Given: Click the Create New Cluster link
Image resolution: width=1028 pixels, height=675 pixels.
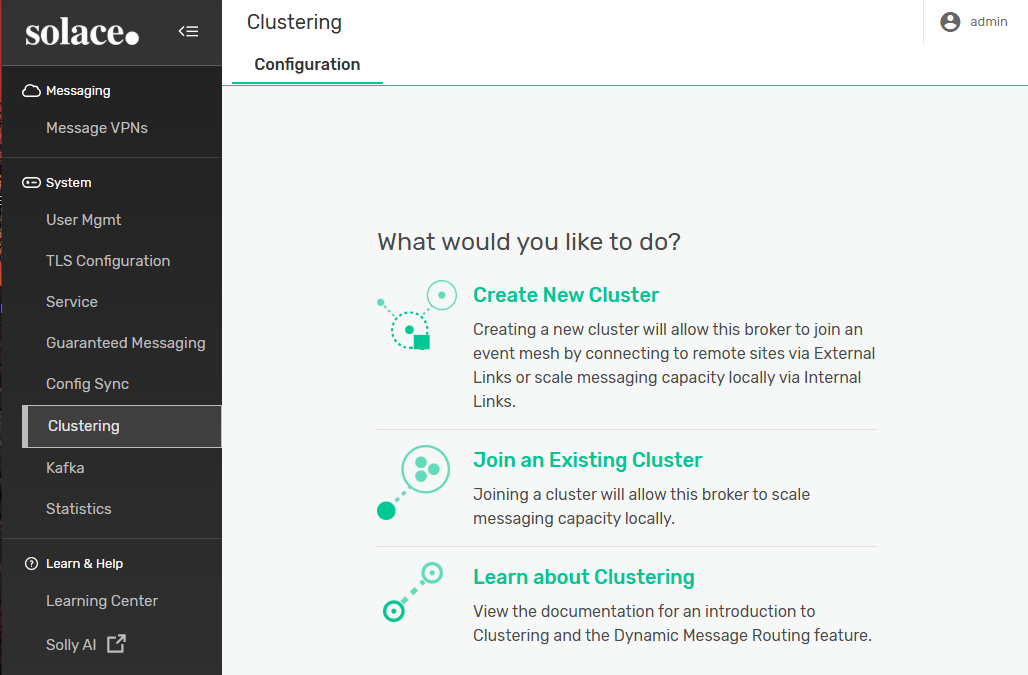Looking at the screenshot, I should pyautogui.click(x=566, y=295).
